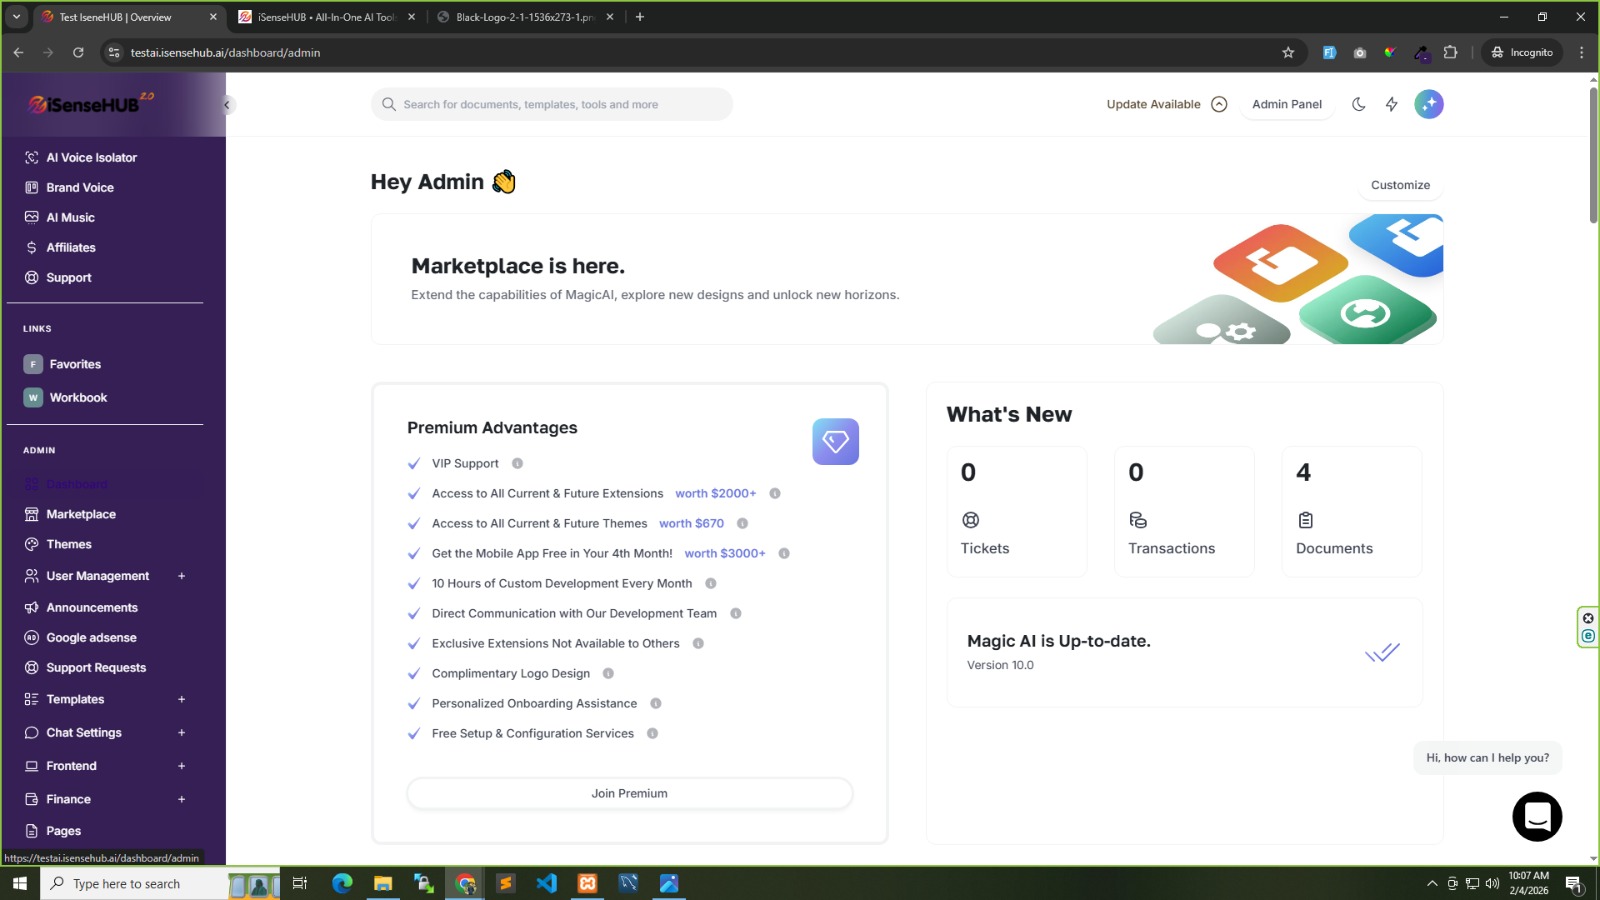Click the info icon after worth $2000+

click(775, 494)
